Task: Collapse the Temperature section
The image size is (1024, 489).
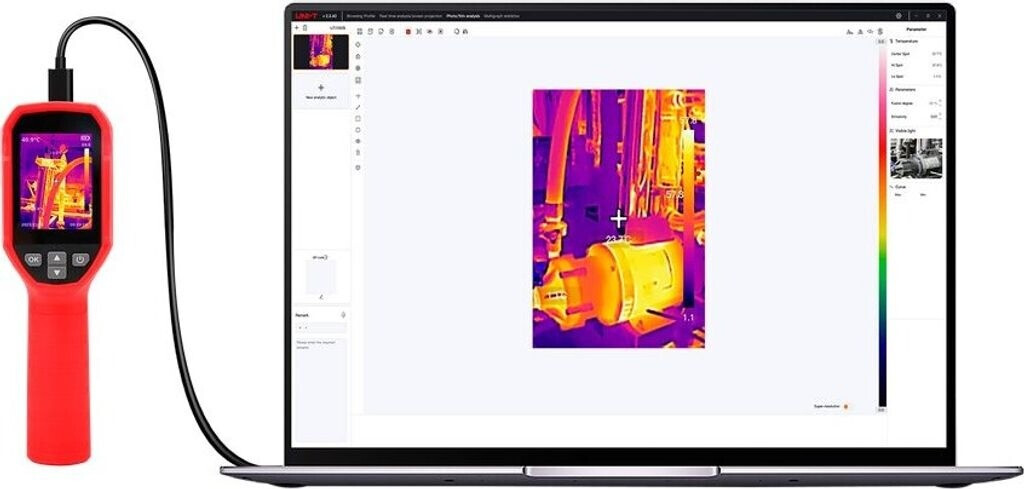Action: [891, 41]
